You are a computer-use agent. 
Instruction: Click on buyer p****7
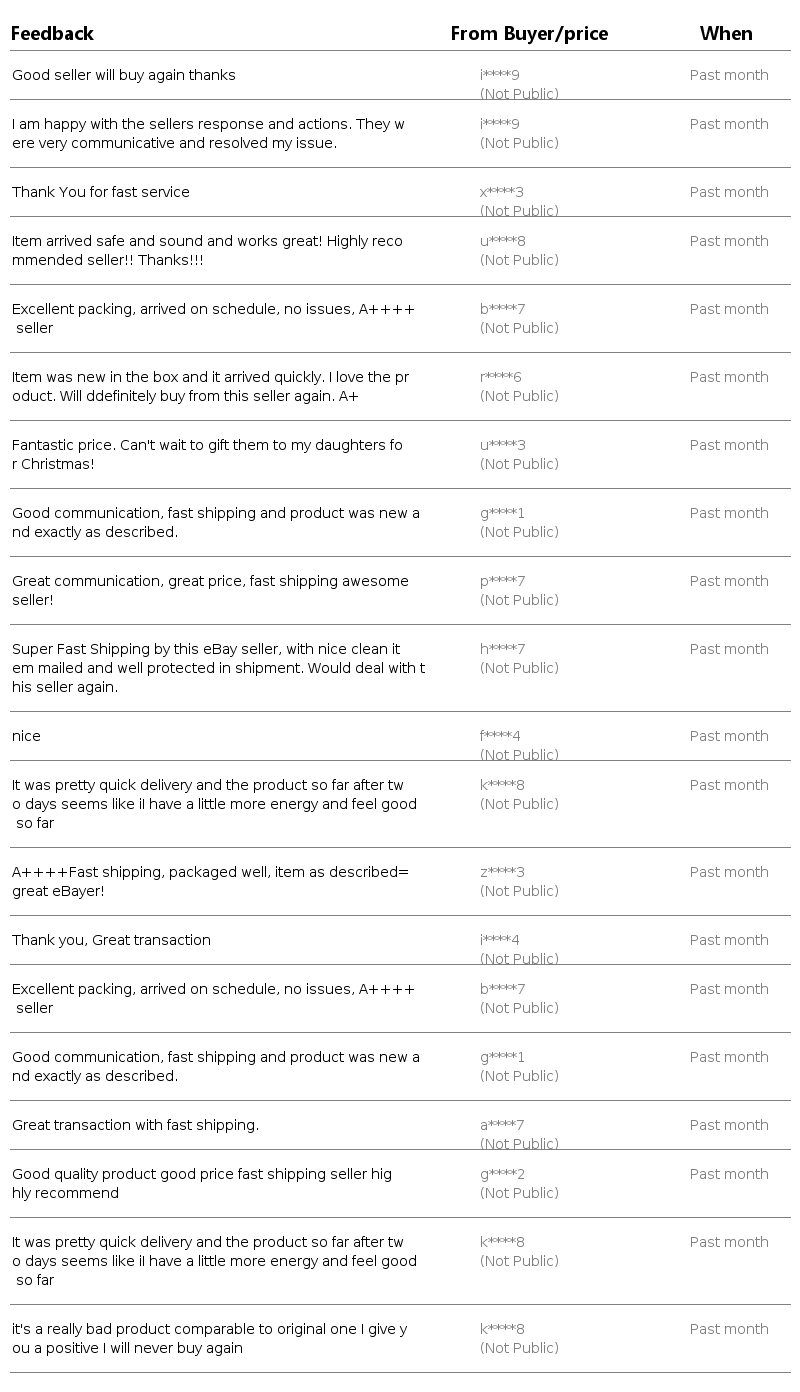point(502,581)
